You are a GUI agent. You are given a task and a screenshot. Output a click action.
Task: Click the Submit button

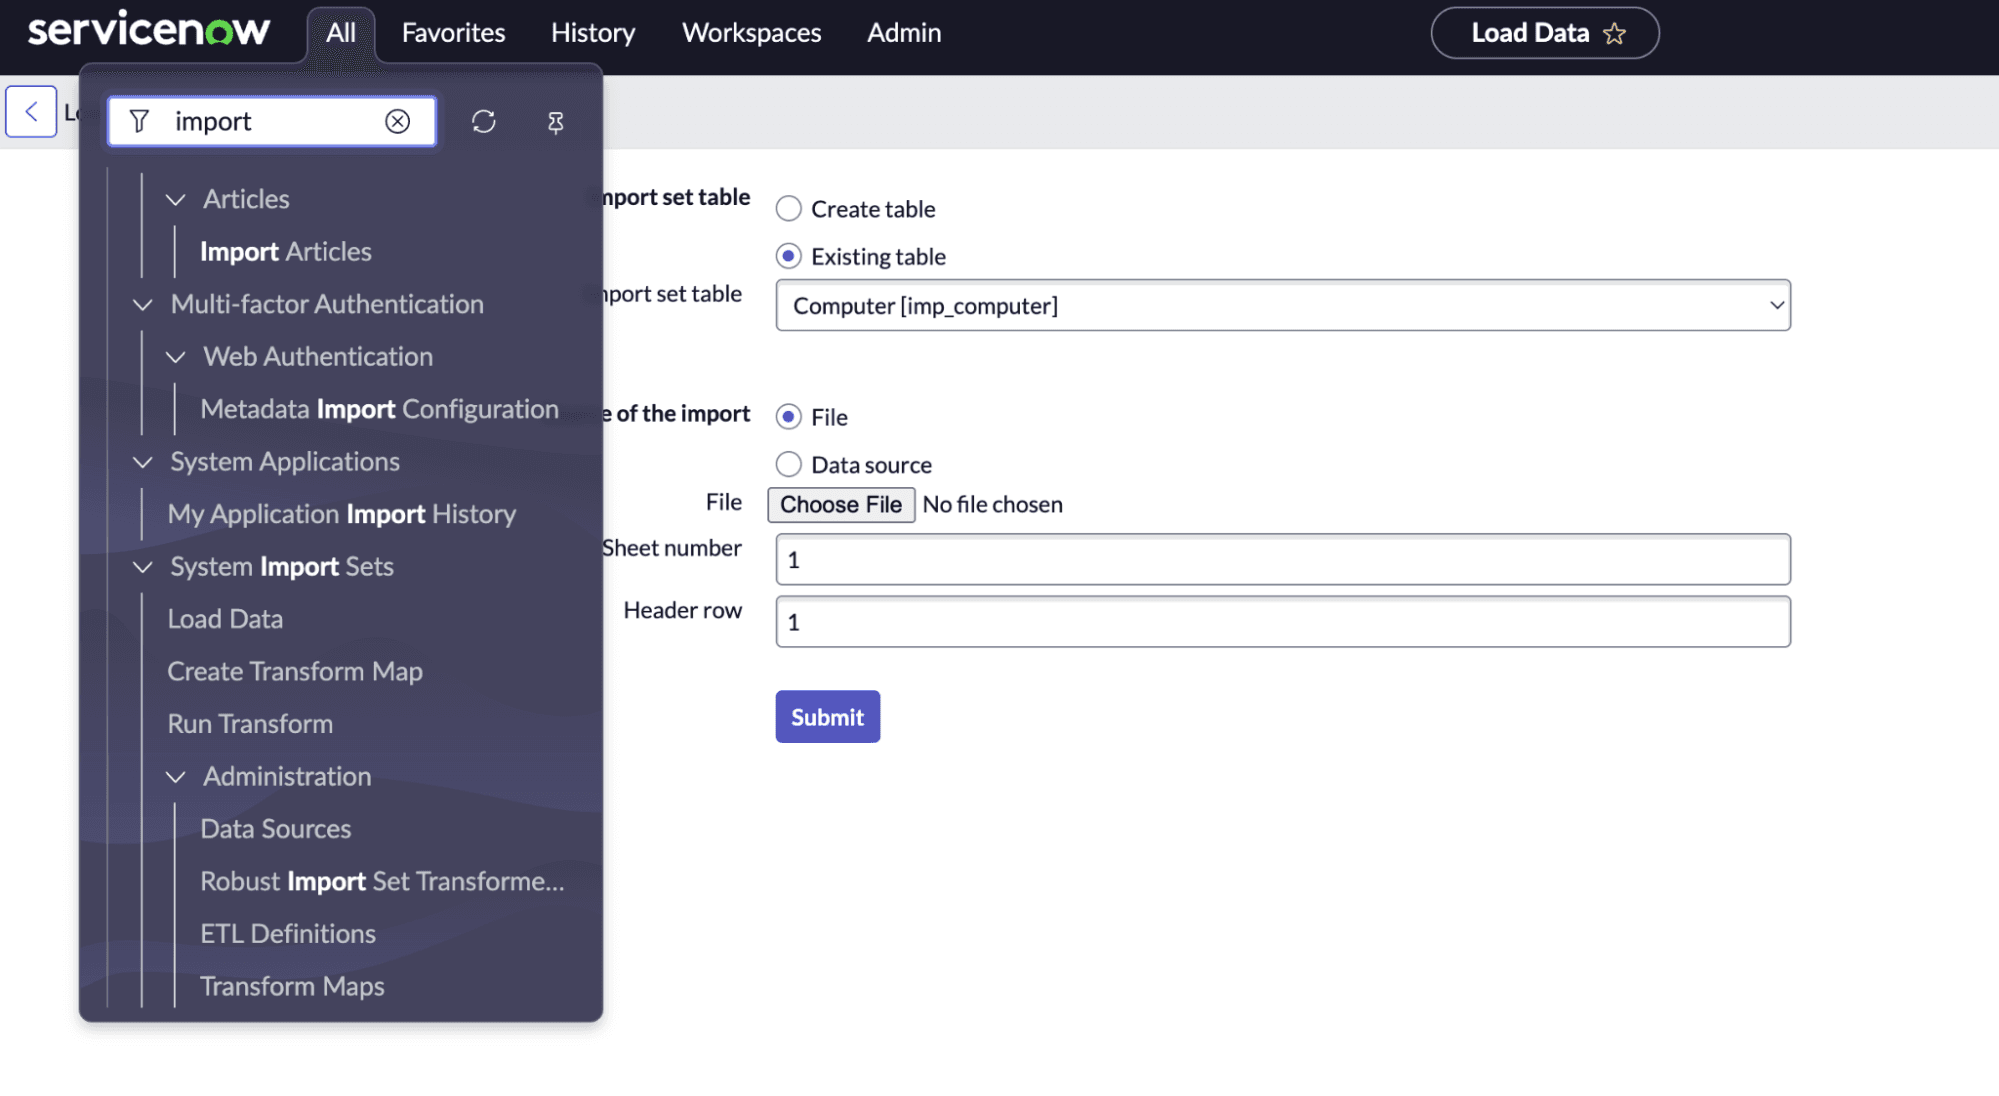[x=827, y=716]
